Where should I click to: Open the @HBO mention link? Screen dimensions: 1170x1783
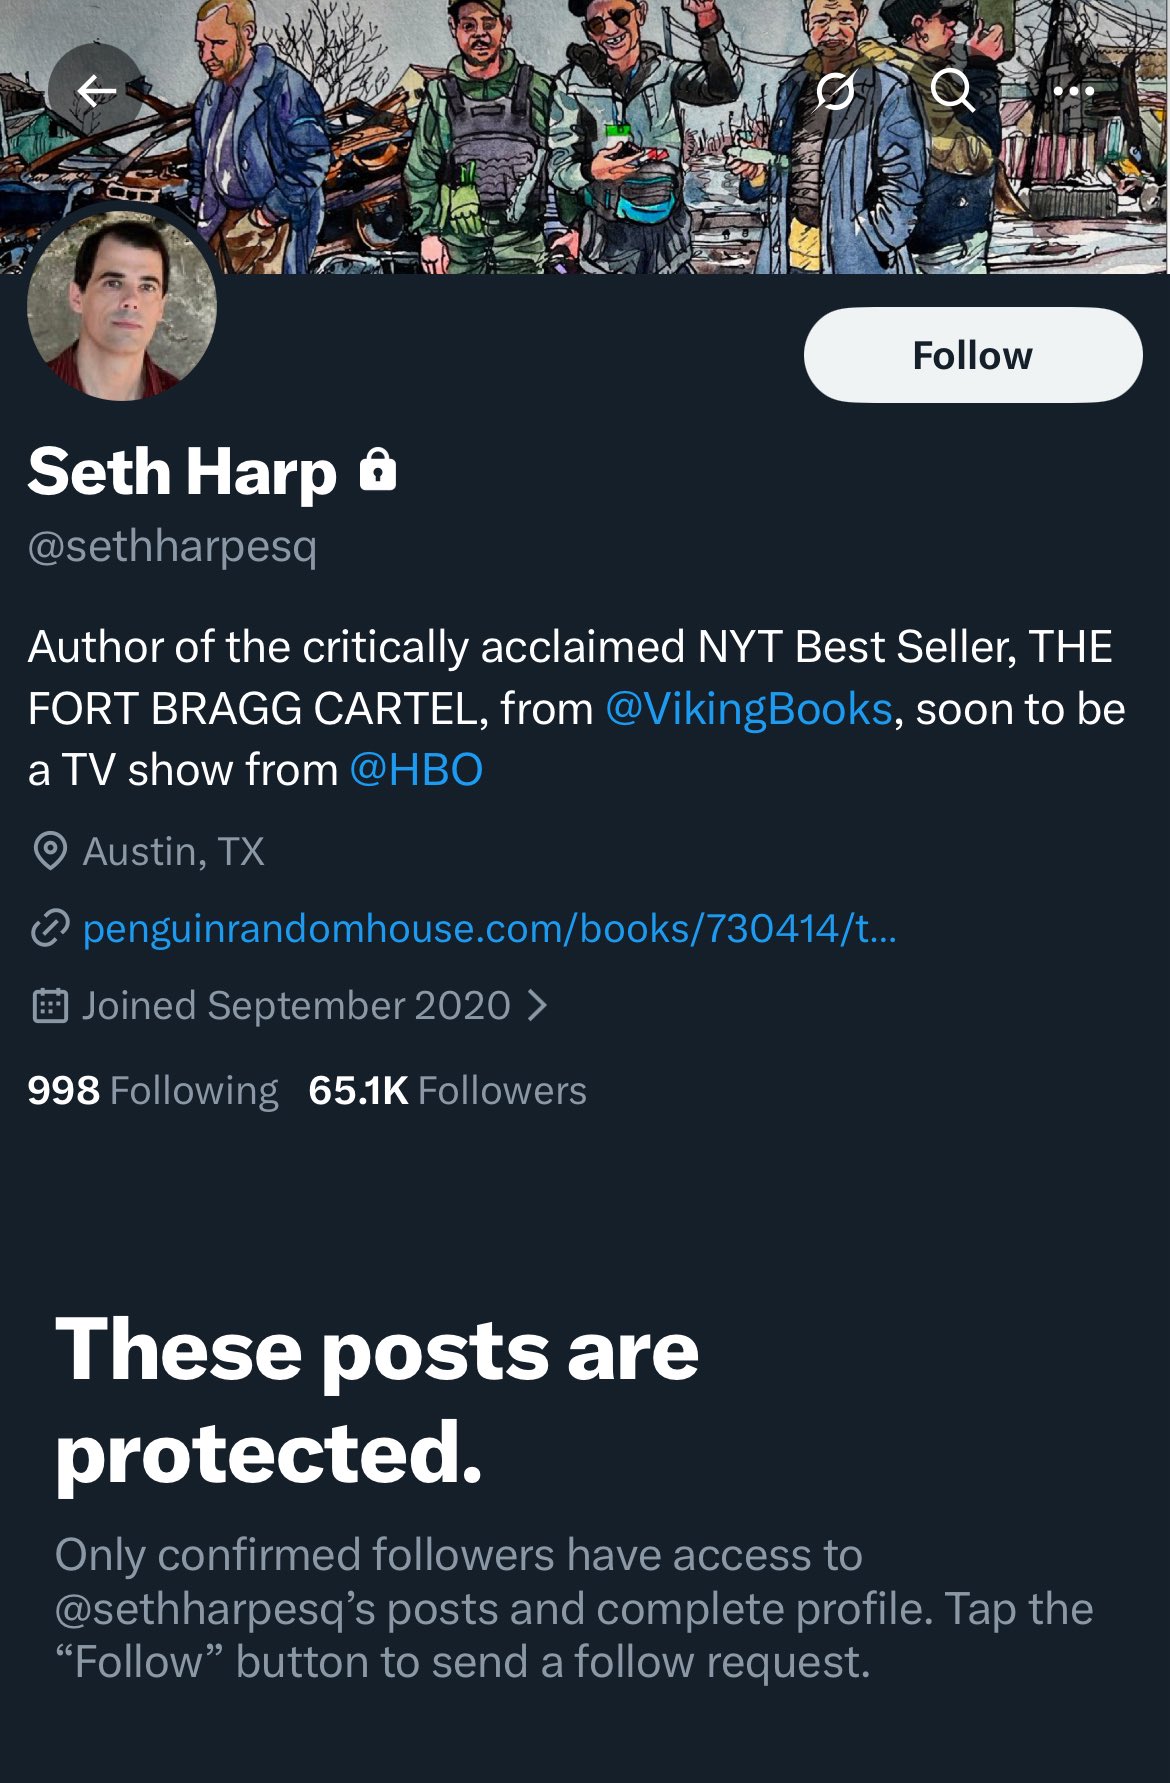tap(416, 770)
